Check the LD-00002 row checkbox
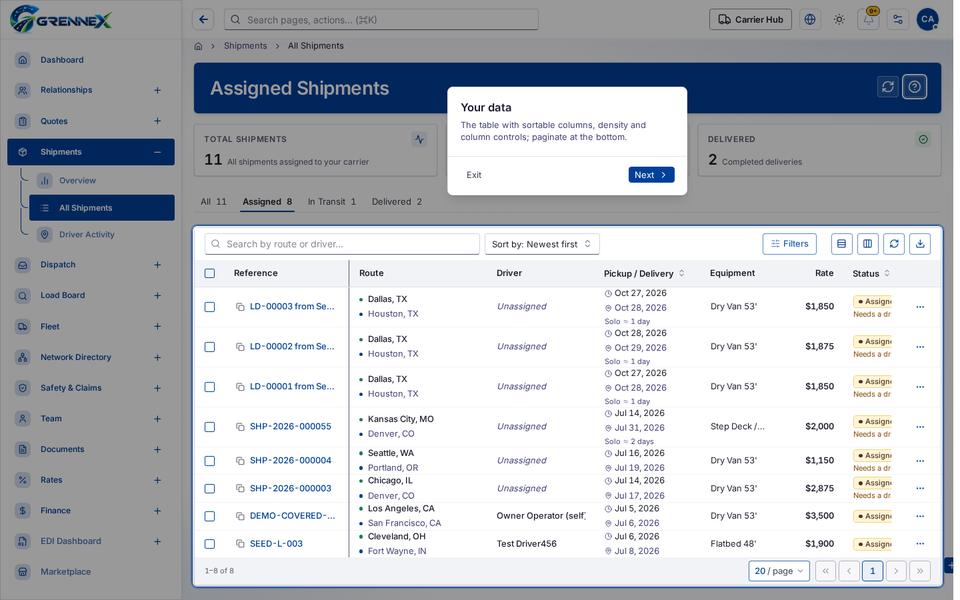Viewport: 960px width, 600px height. tap(209, 347)
